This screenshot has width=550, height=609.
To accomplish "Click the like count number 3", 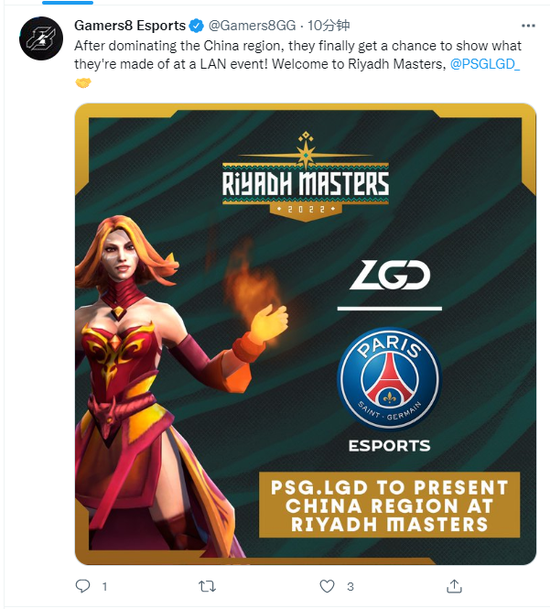I will (350, 586).
